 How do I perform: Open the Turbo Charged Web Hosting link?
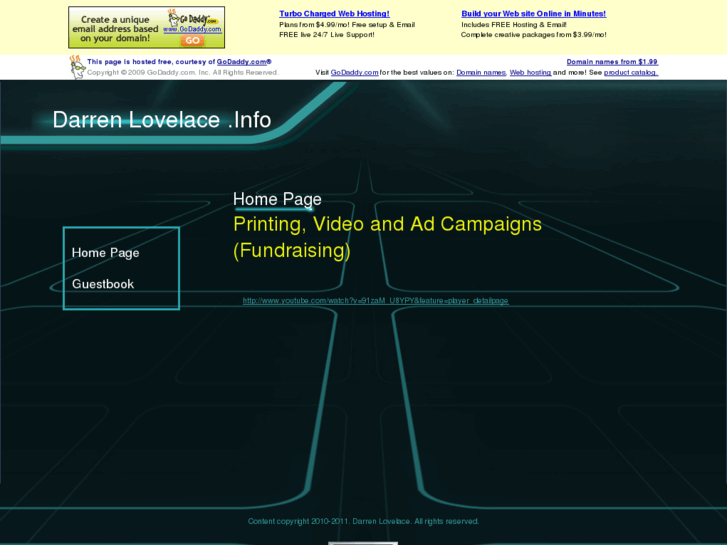point(334,14)
